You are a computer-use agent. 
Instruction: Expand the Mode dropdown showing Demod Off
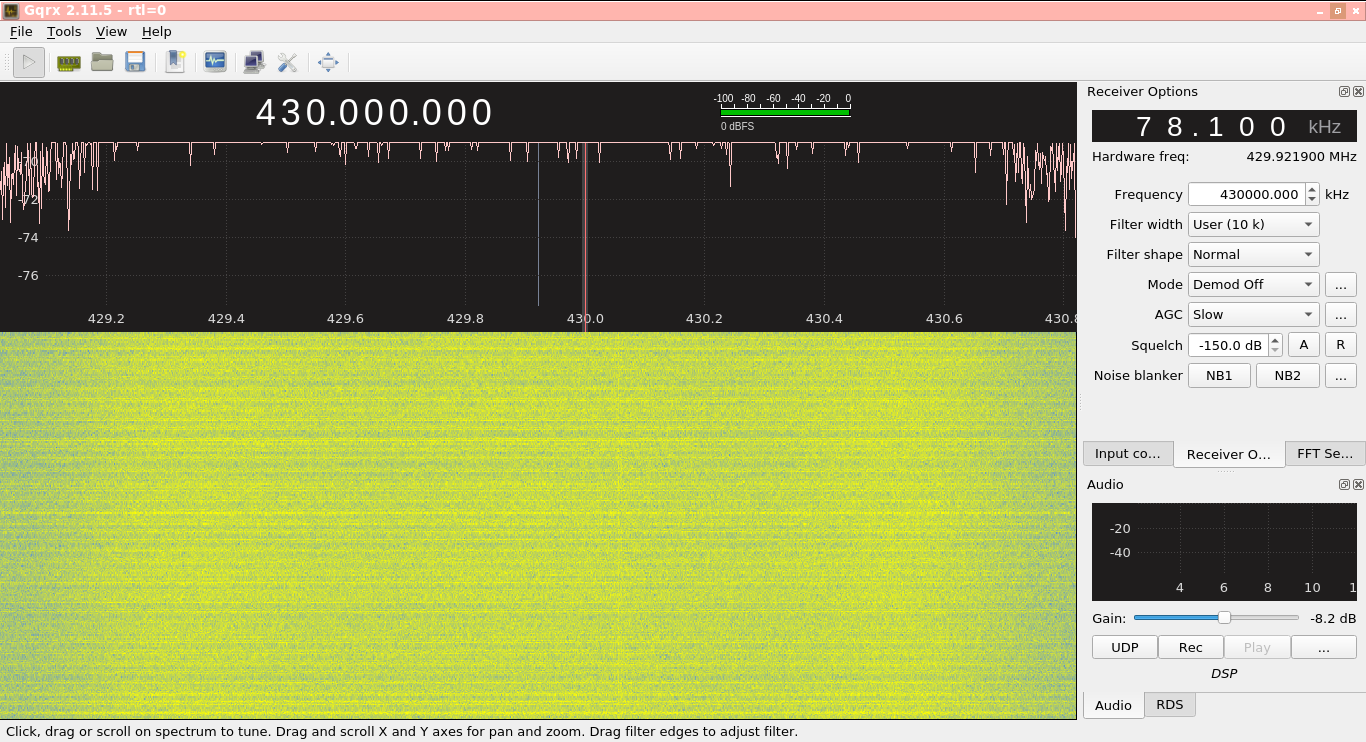[1254, 284]
